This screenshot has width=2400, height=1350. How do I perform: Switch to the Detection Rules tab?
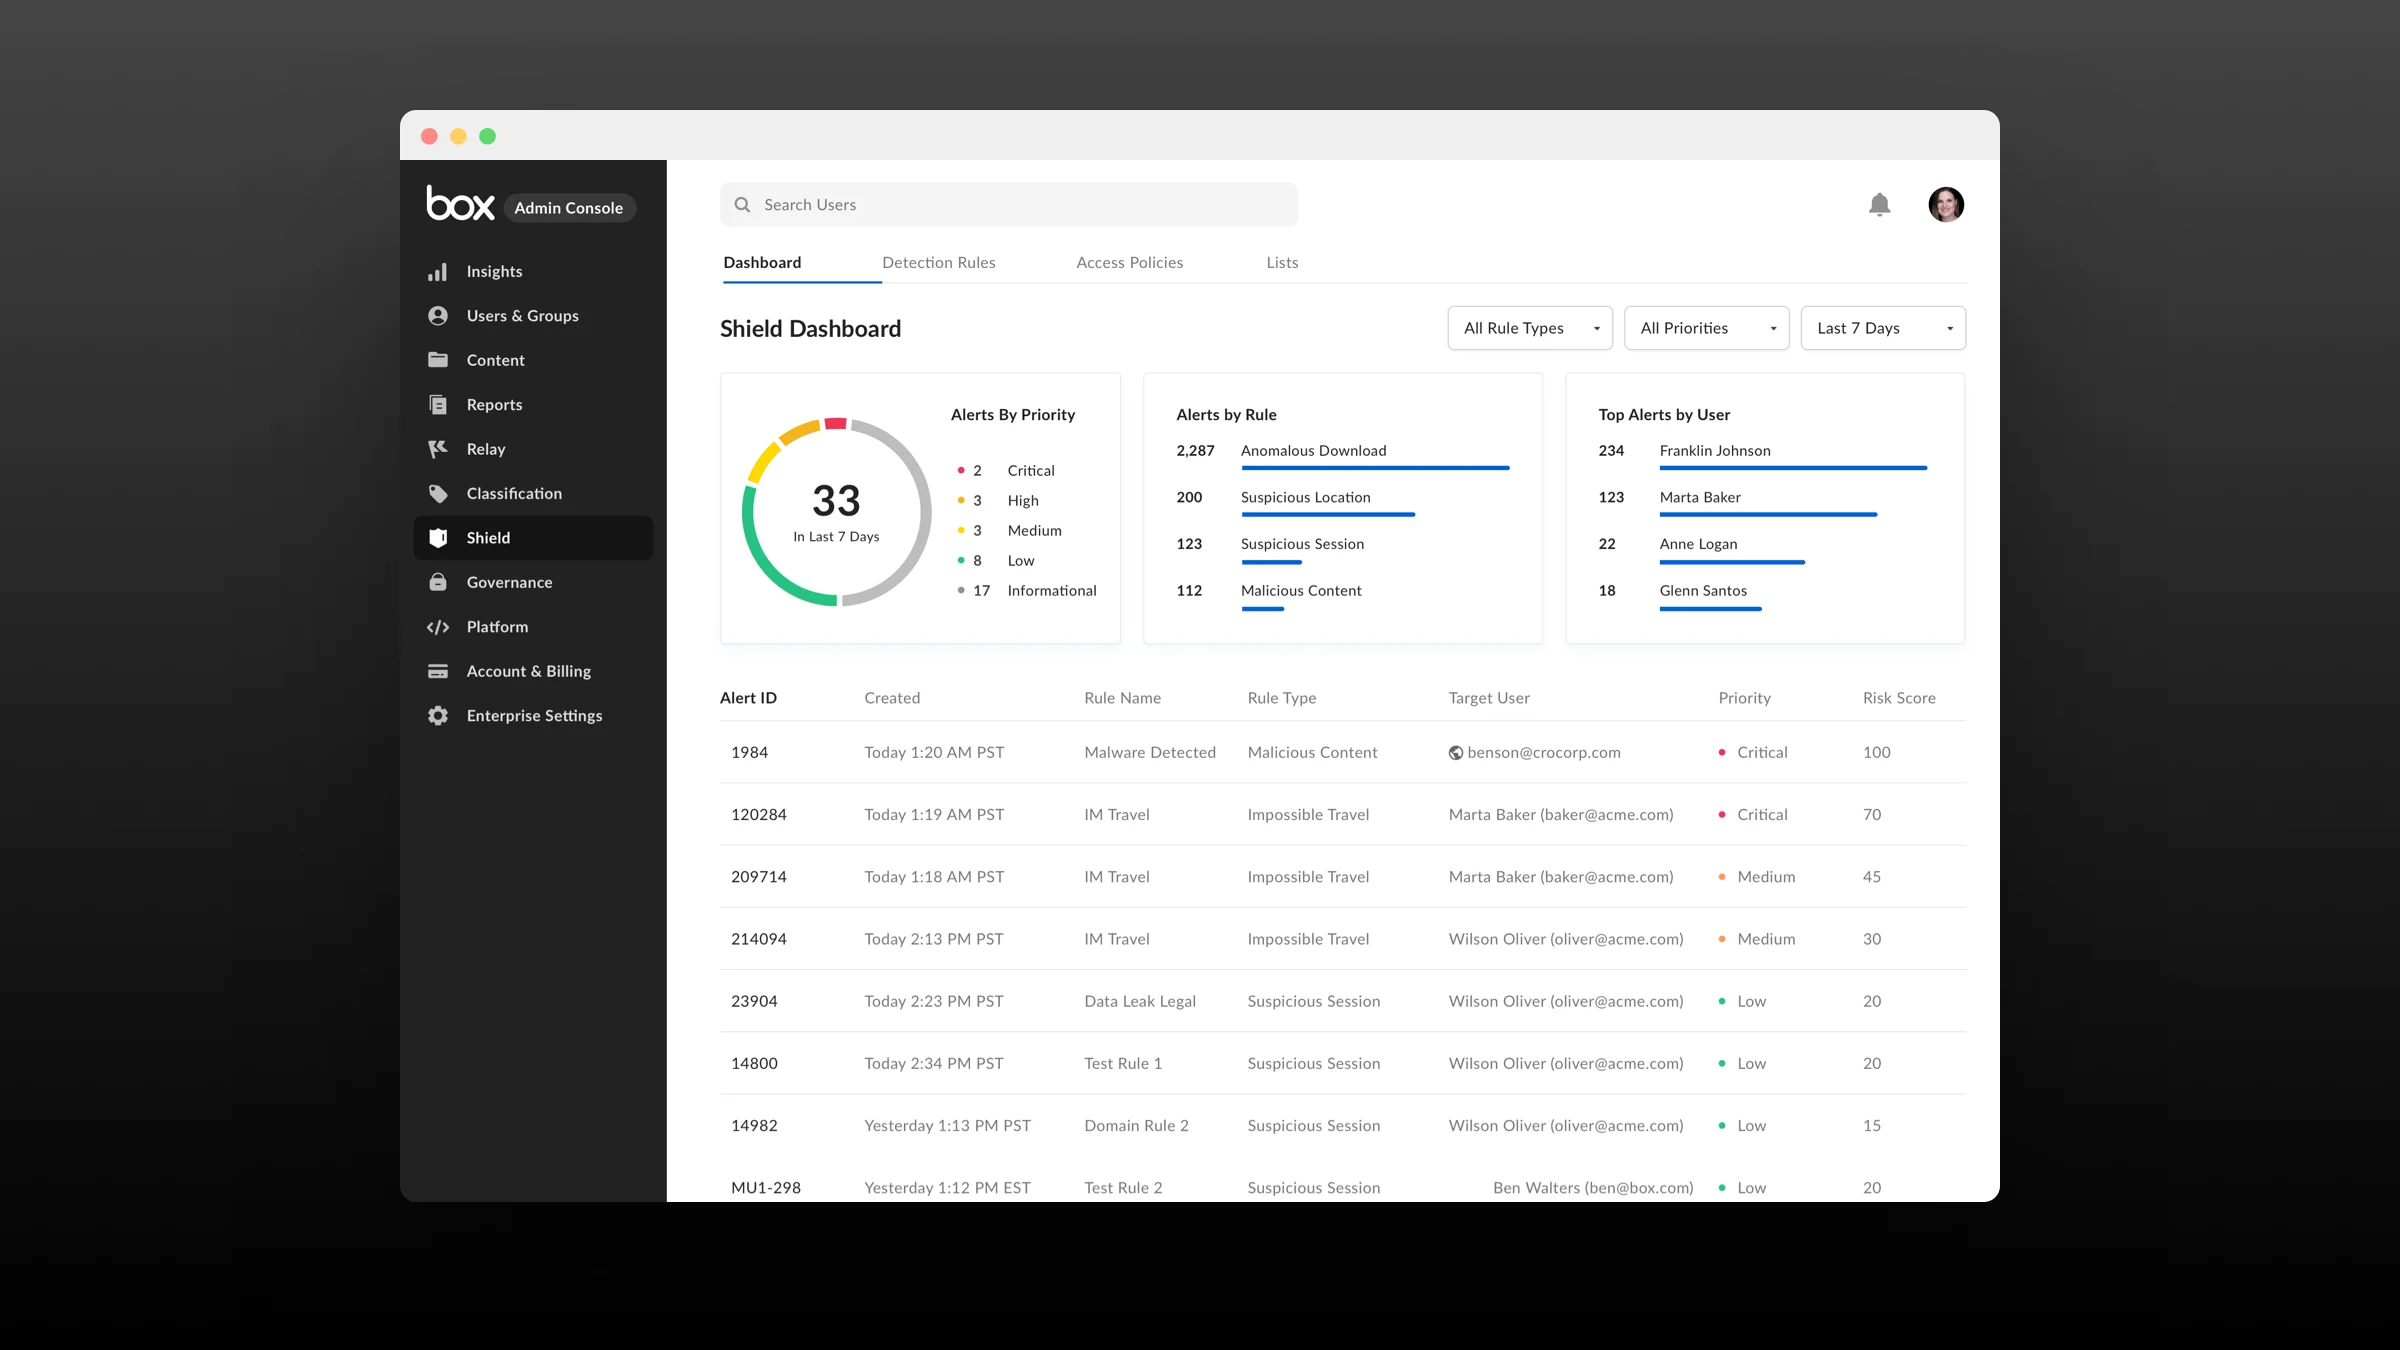(x=938, y=262)
